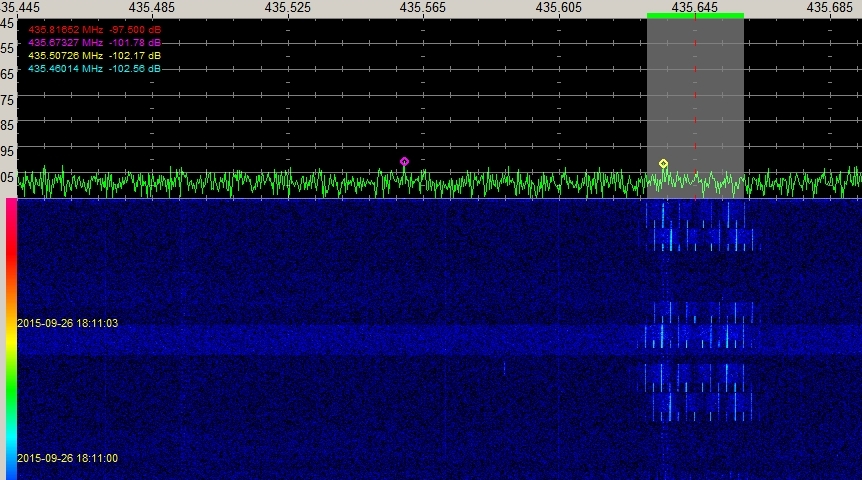This screenshot has width=862, height=480.
Task: Click the 435.605 frequency axis label
Action: pyautogui.click(x=558, y=7)
